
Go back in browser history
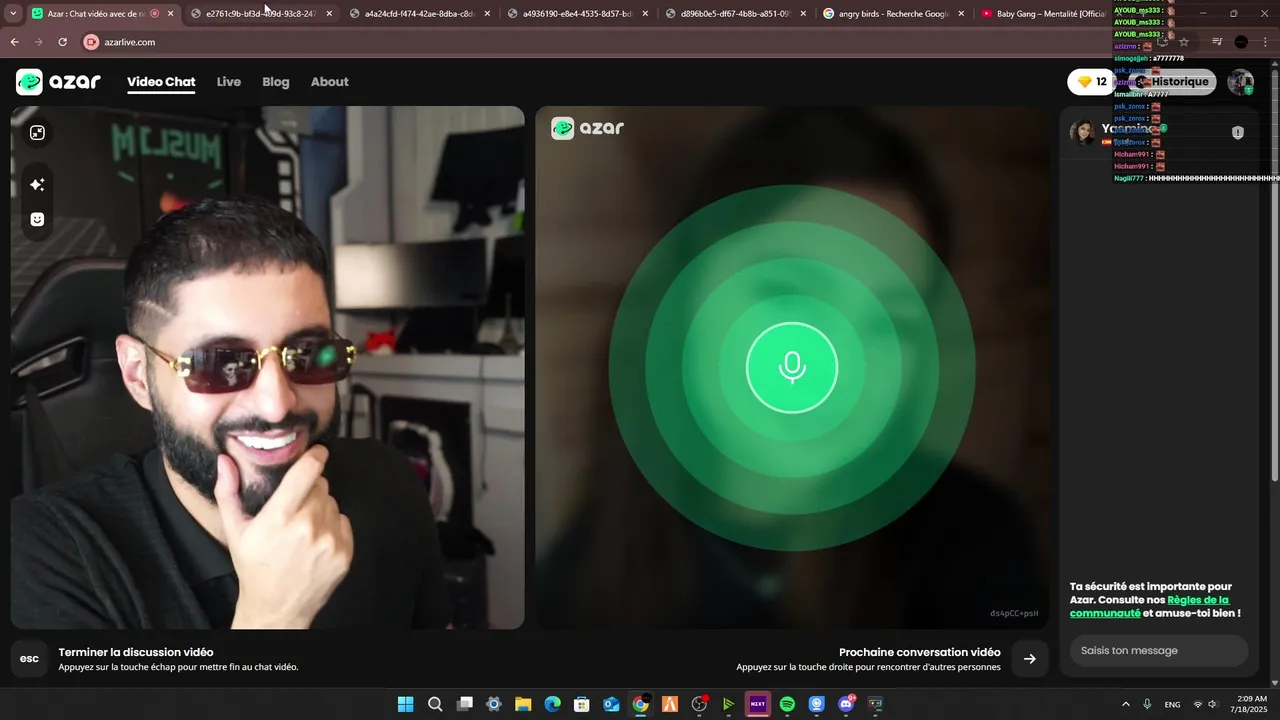pyautogui.click(x=14, y=42)
